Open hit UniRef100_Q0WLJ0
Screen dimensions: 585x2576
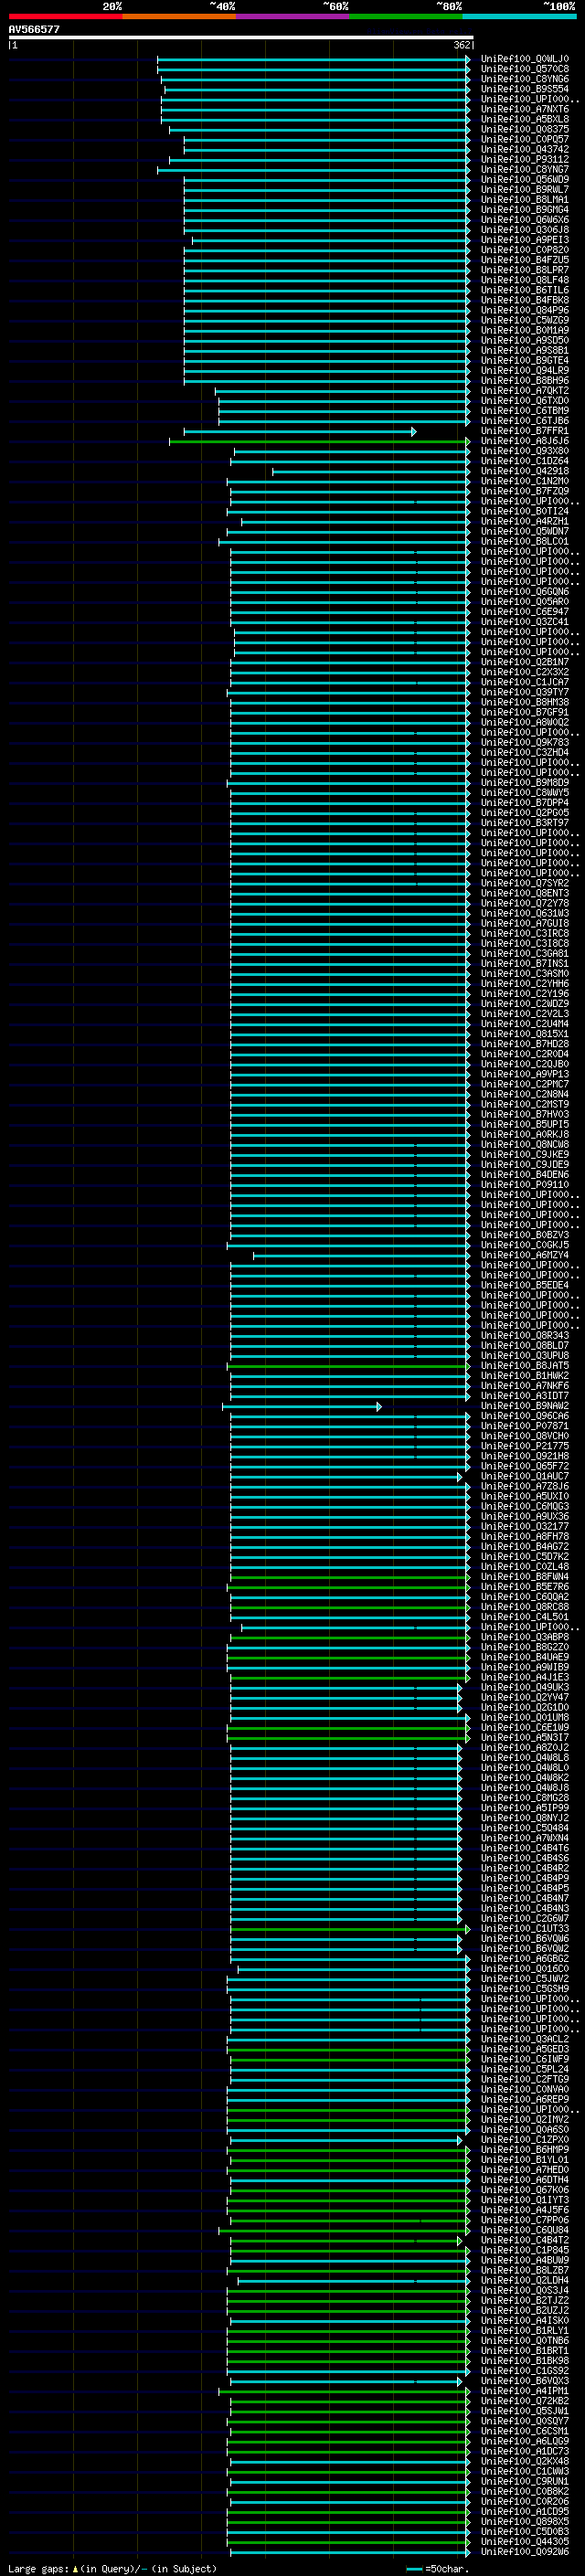click(x=525, y=60)
